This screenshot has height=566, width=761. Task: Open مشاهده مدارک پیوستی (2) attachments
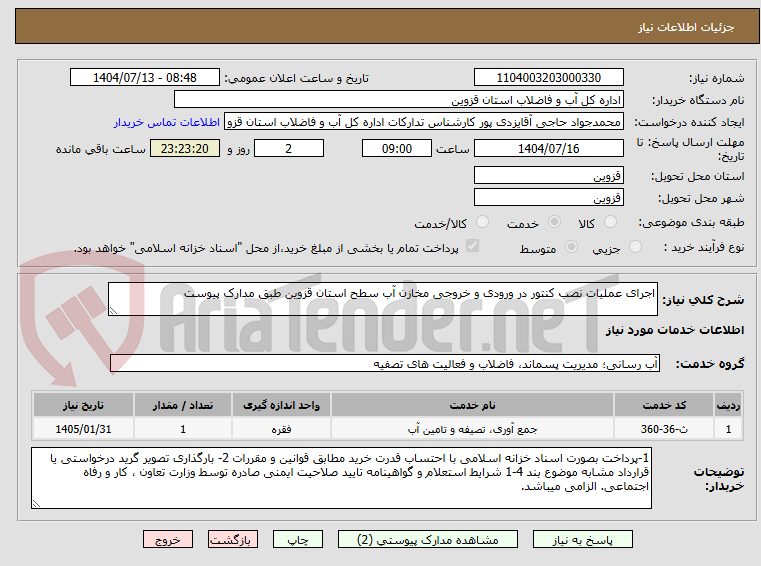428,539
